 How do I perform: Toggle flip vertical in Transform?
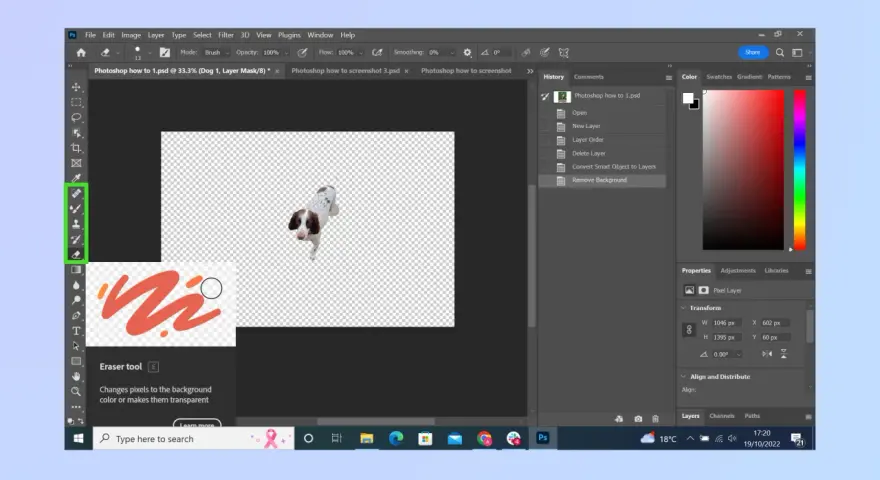(x=783, y=354)
